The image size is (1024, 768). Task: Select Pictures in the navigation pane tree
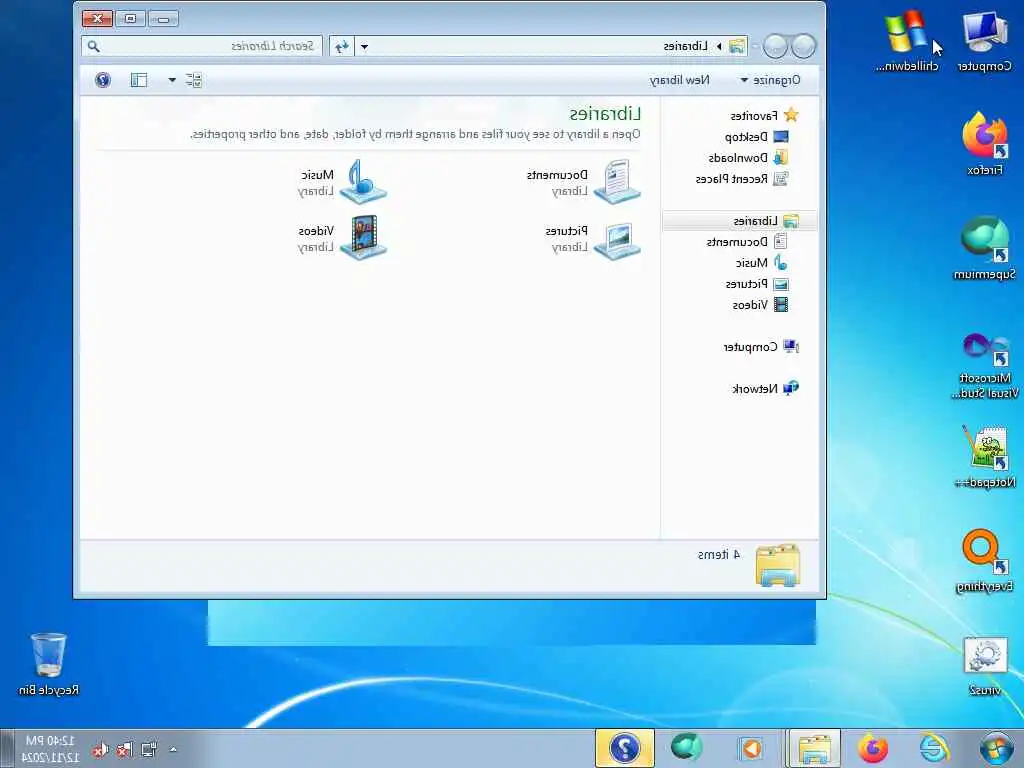pos(757,284)
